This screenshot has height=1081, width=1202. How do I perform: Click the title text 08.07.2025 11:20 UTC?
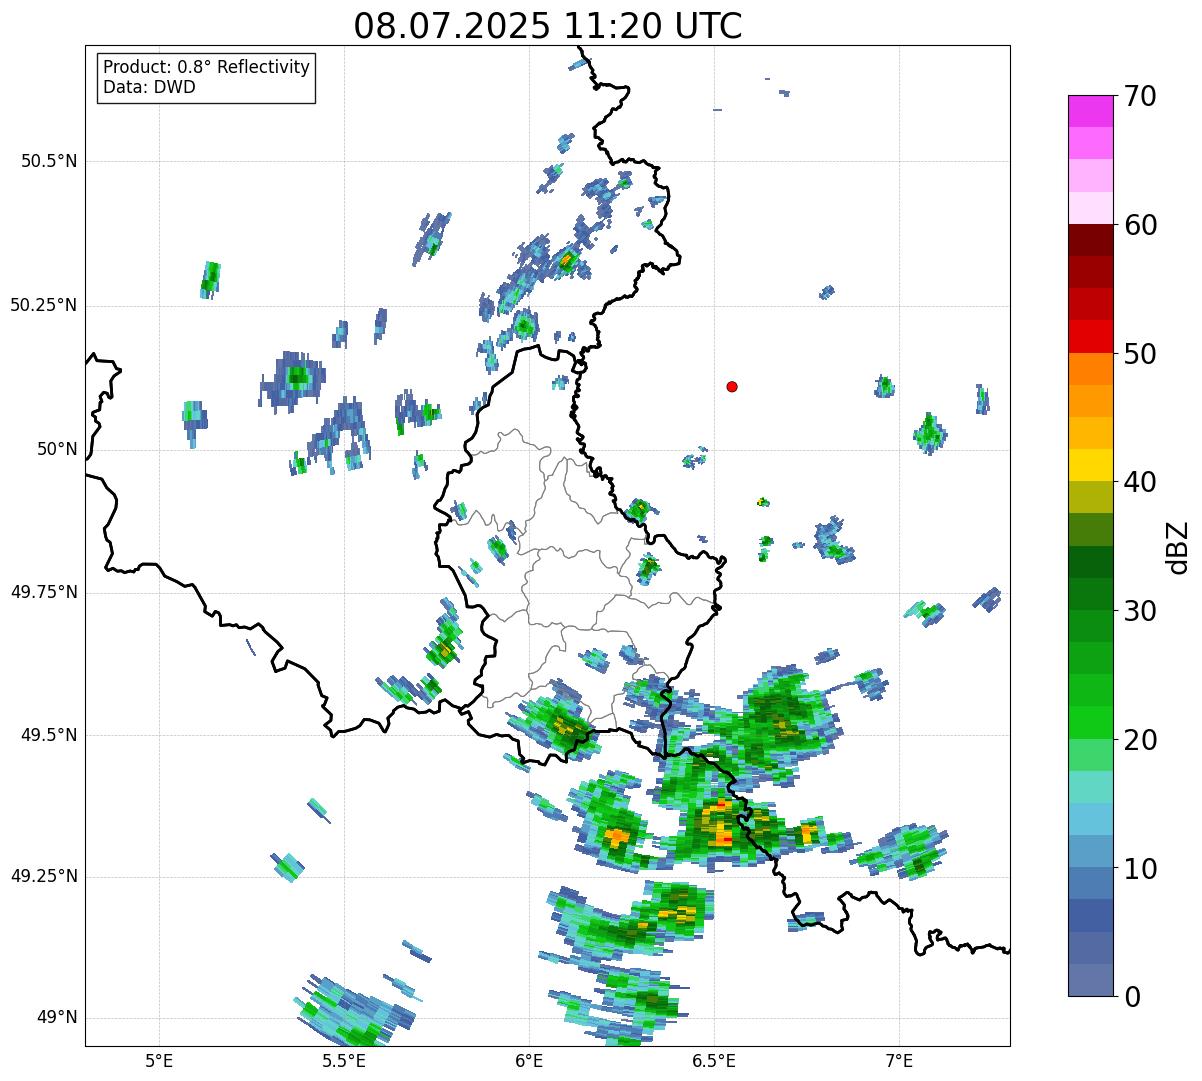[548, 26]
